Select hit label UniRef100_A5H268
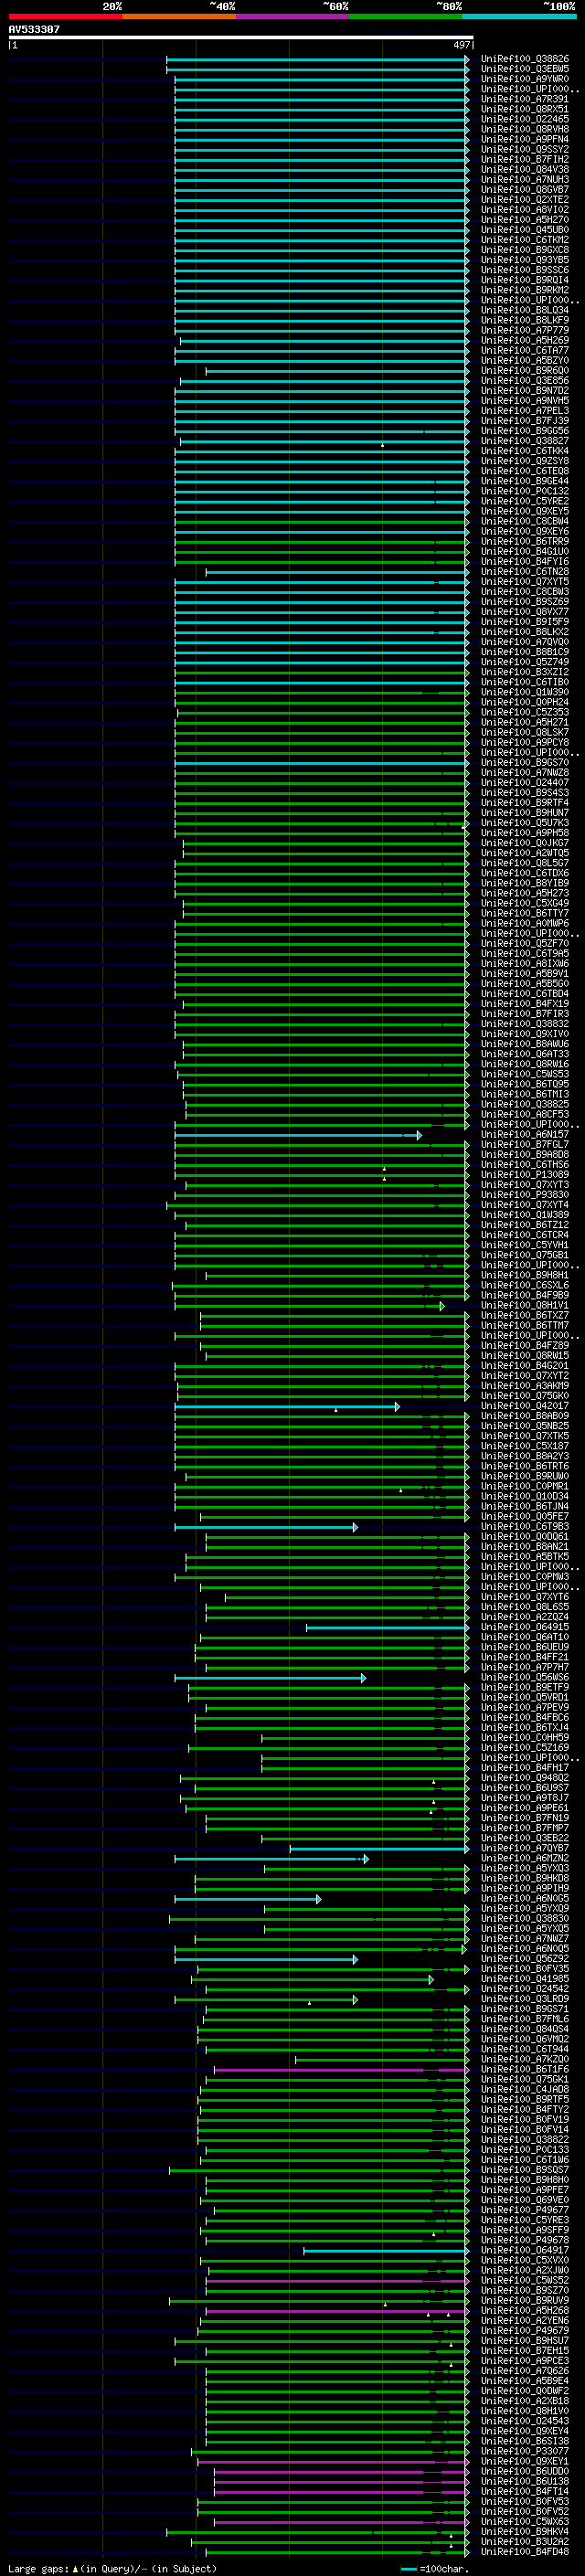This screenshot has height=2576, width=585. 525,2310
